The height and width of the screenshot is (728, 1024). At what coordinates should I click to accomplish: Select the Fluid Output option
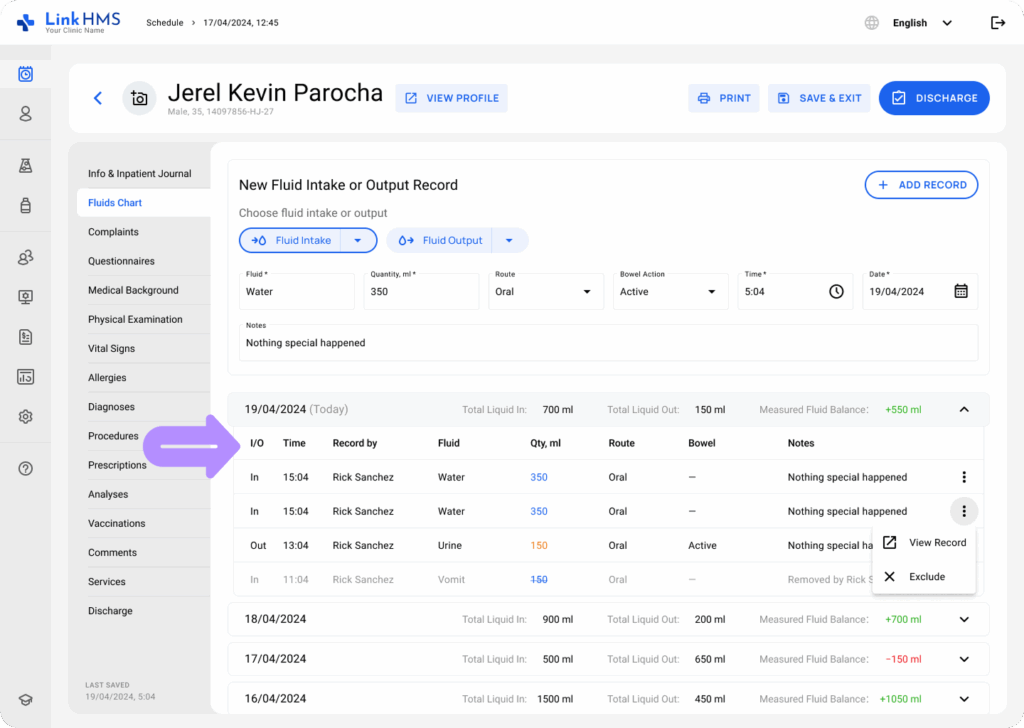442,241
